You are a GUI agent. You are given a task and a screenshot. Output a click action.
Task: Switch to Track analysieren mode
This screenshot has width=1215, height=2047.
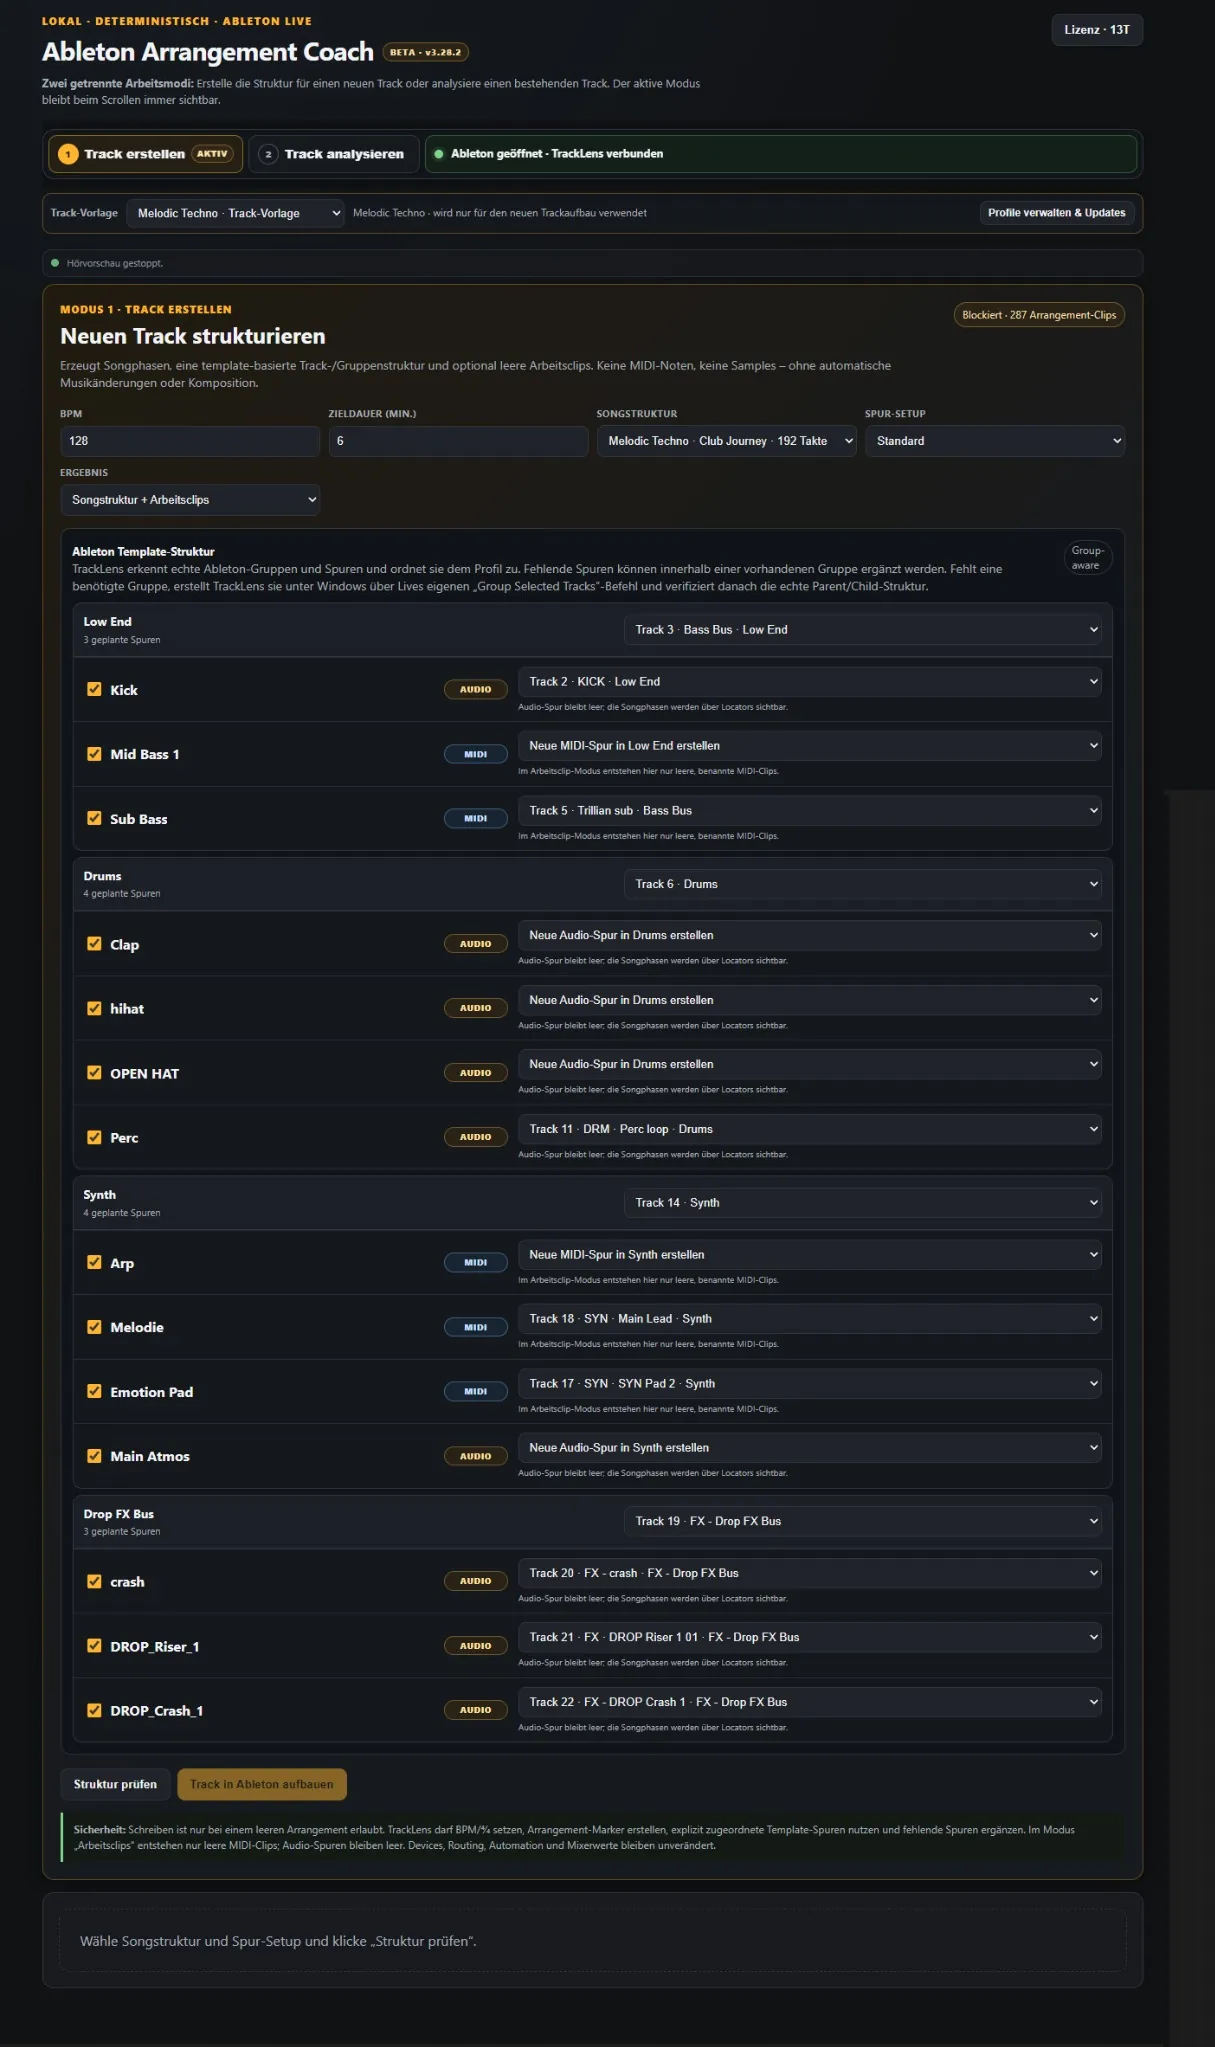(x=333, y=154)
